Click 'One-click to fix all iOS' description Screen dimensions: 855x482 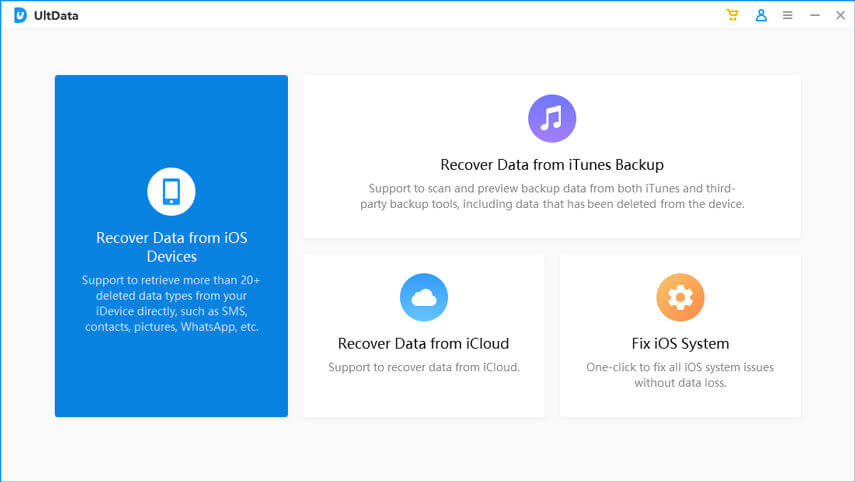680,375
